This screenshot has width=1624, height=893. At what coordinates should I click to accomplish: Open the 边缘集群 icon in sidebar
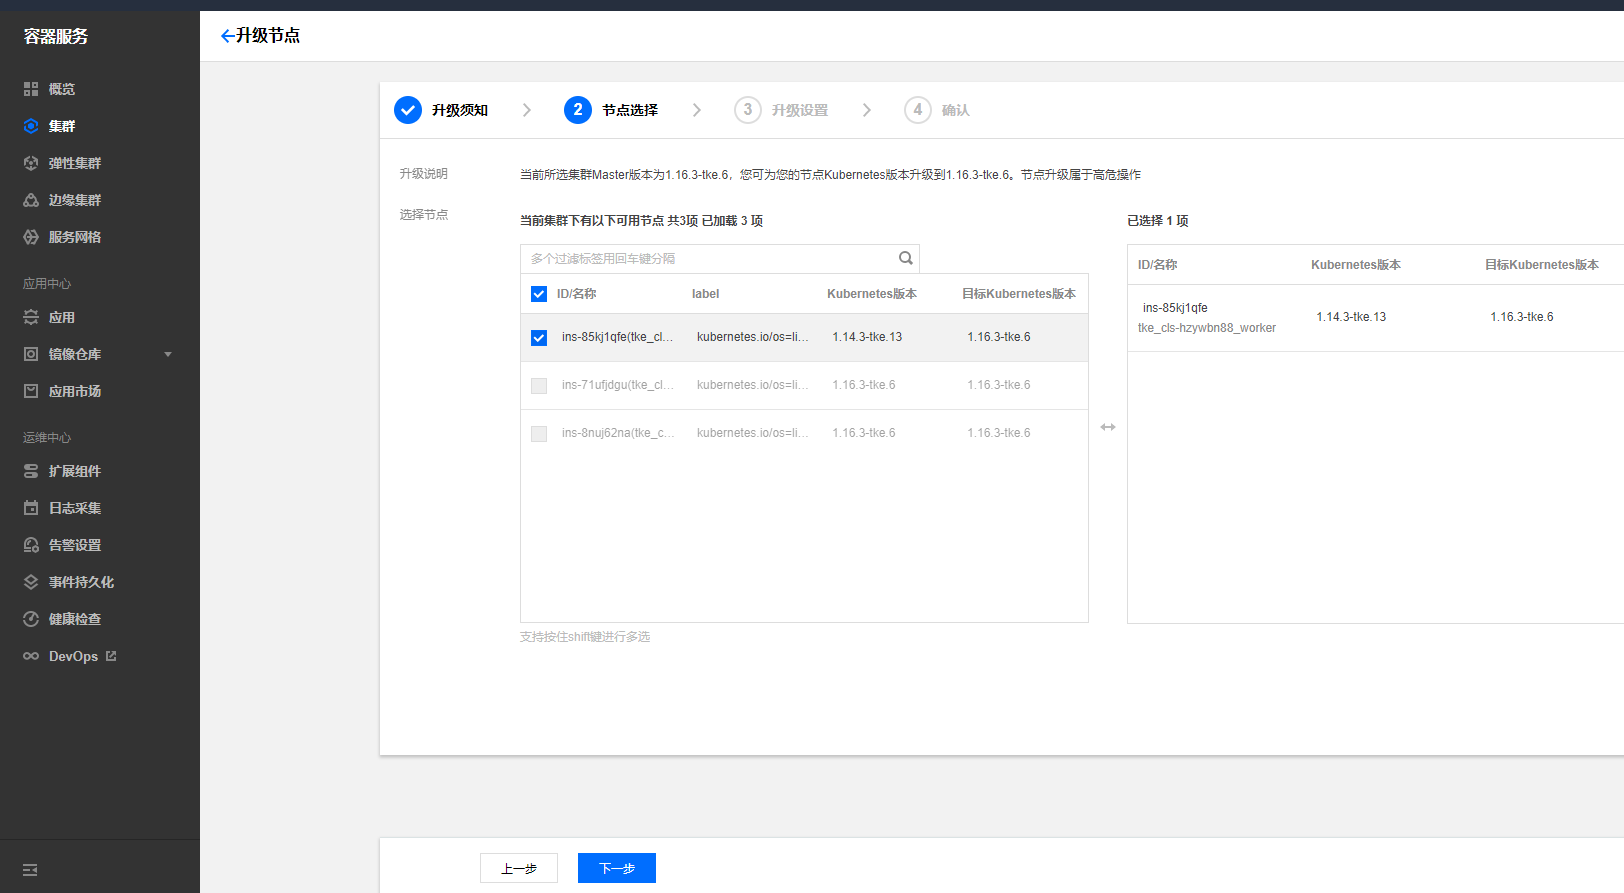[31, 200]
